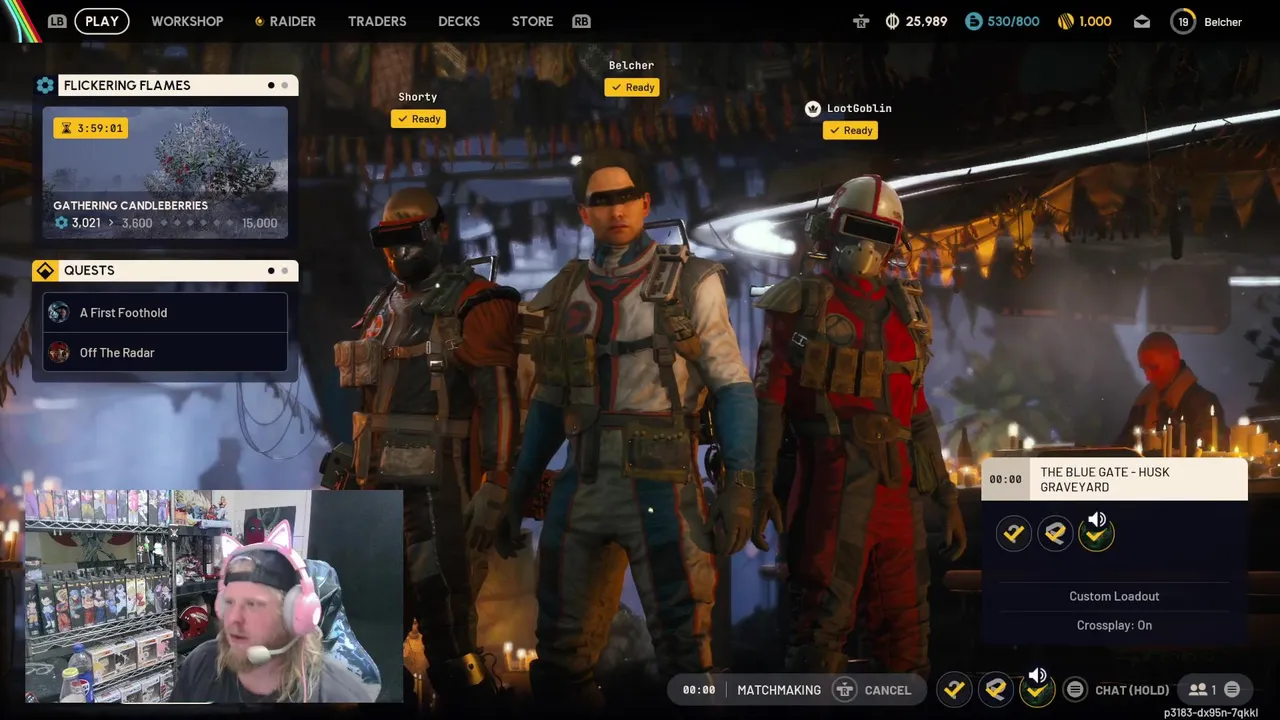Toggle the Crossplay: On setting
The height and width of the screenshot is (720, 1280).
1114,625
